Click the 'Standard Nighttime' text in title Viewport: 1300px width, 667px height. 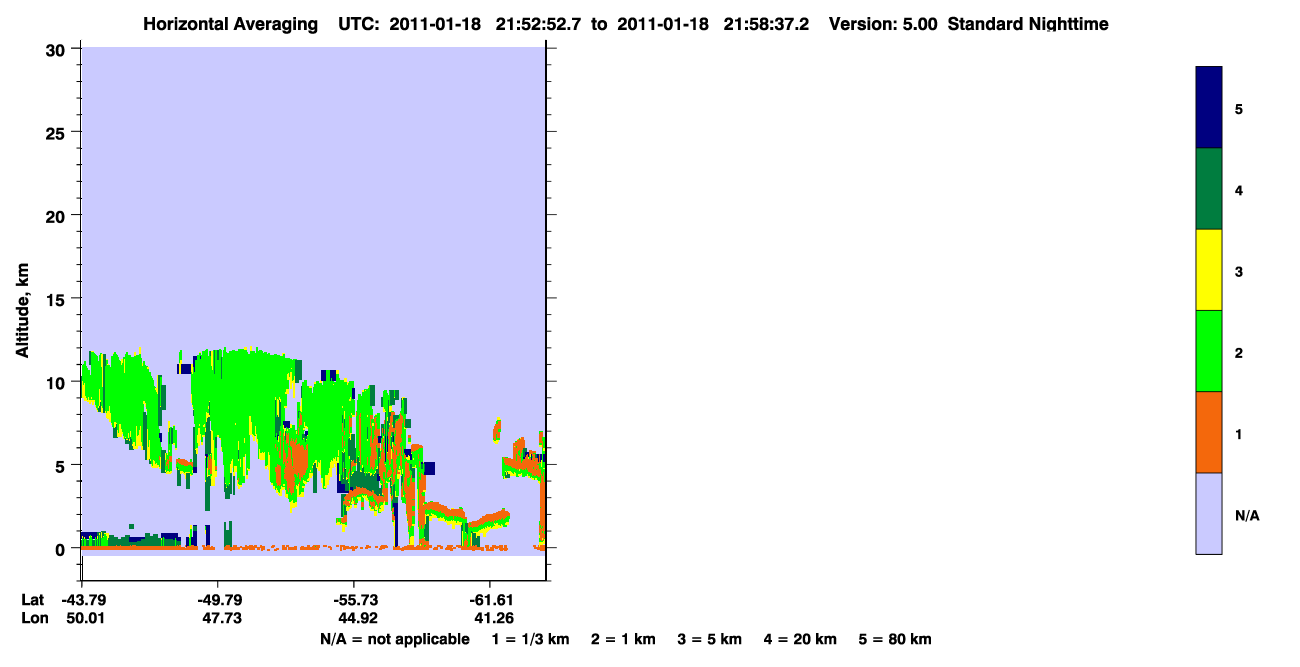[1028, 24]
